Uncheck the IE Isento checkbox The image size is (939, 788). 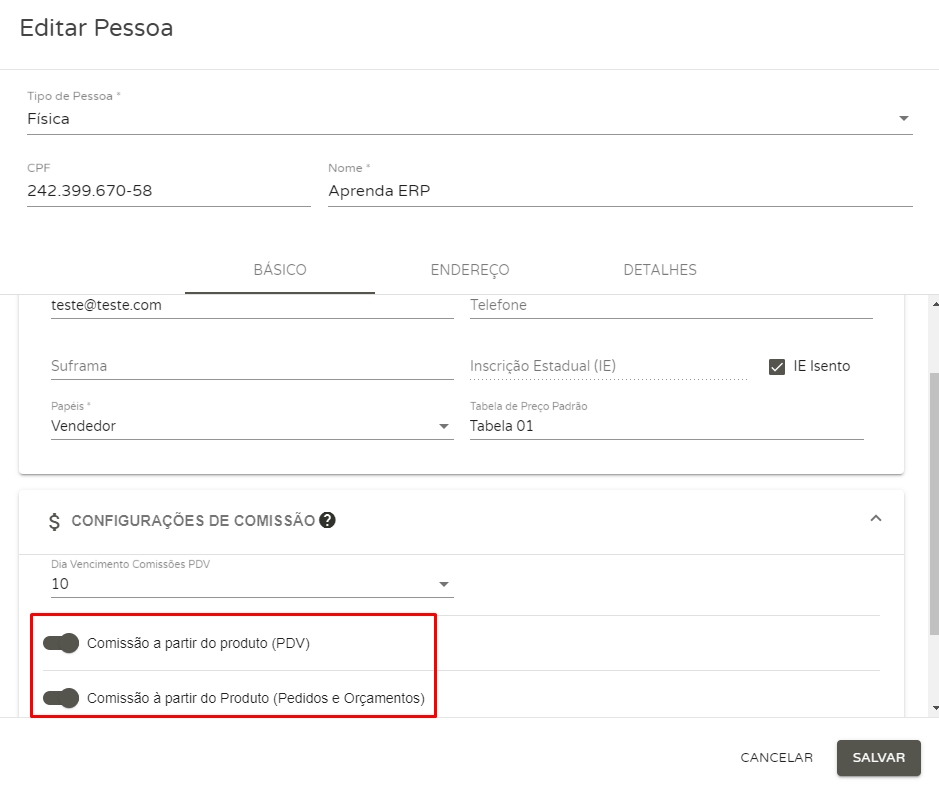(x=777, y=366)
